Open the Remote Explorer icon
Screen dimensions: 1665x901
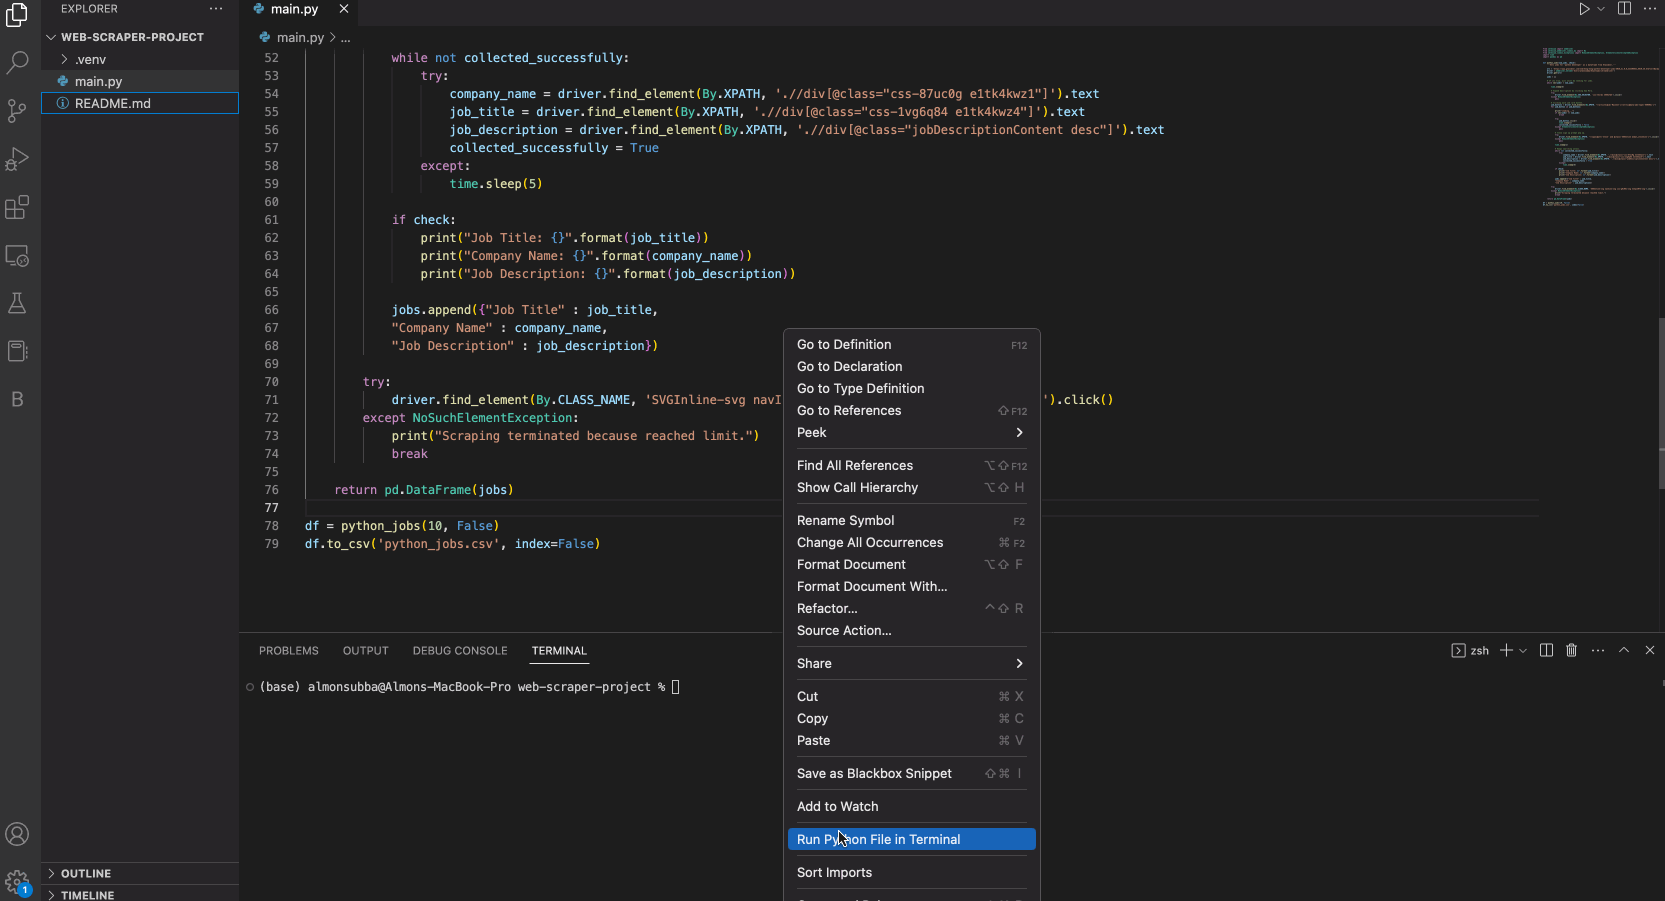click(17, 255)
